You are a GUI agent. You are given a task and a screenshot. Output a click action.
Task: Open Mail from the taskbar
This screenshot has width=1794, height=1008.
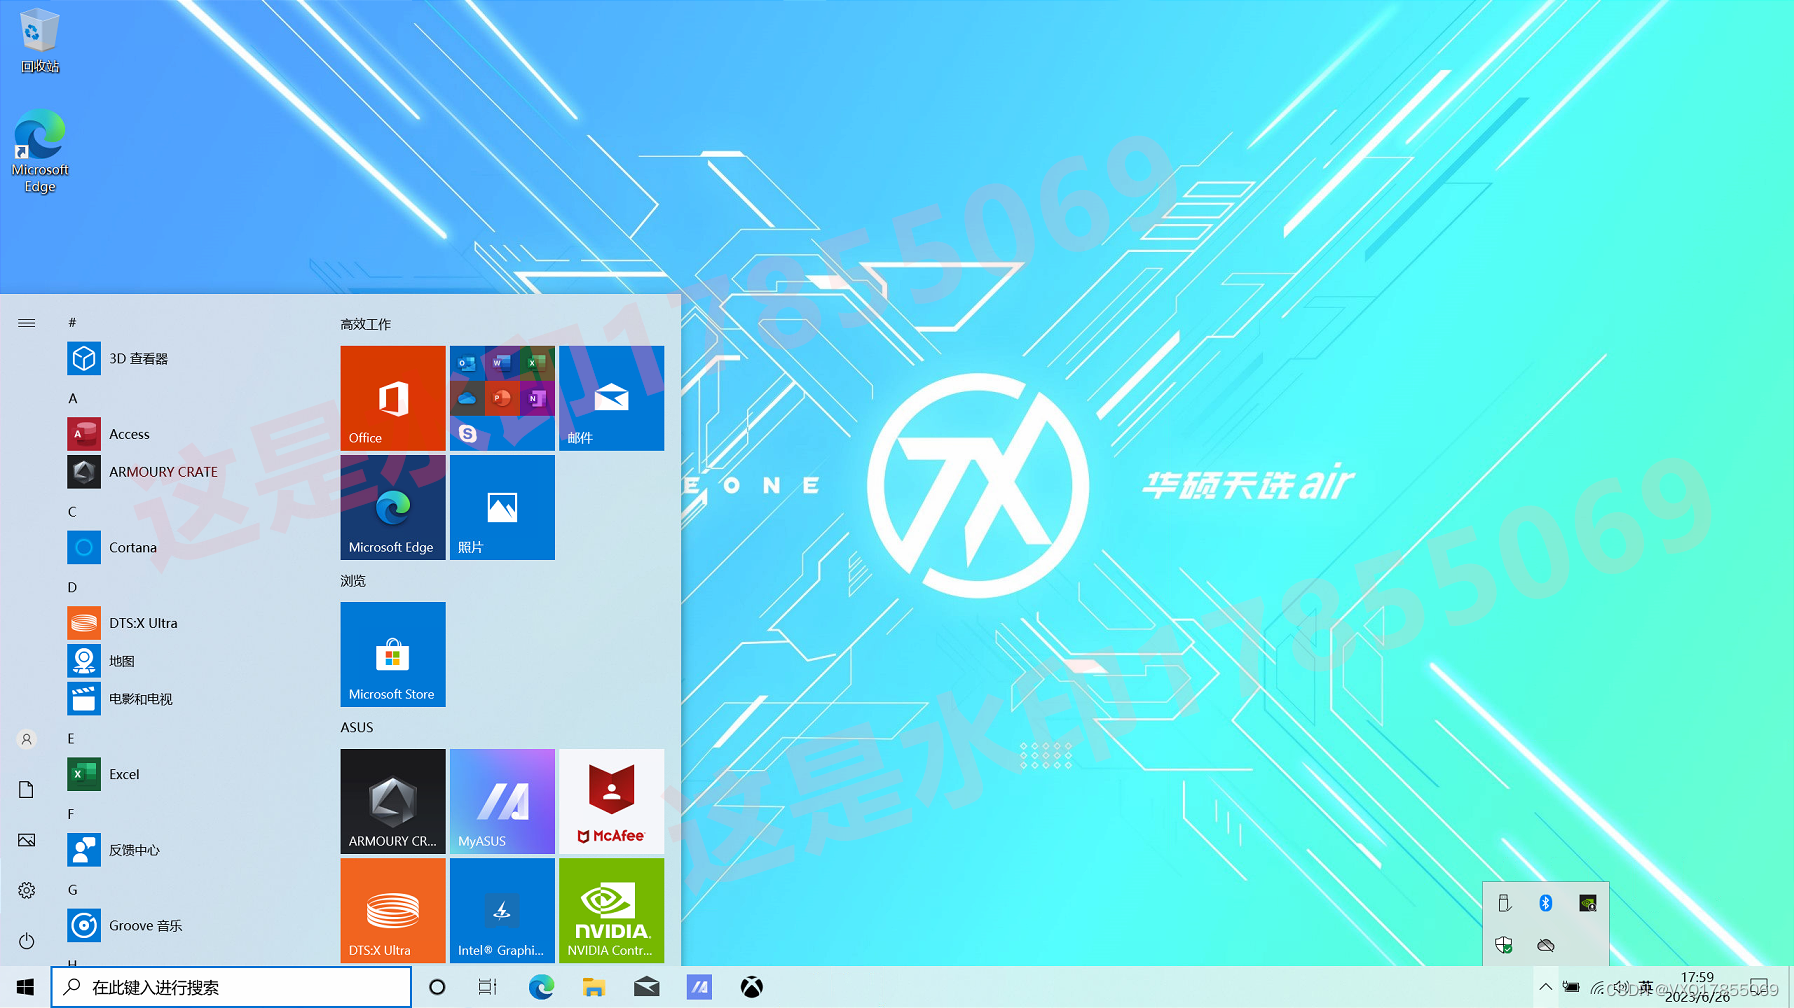(x=647, y=987)
